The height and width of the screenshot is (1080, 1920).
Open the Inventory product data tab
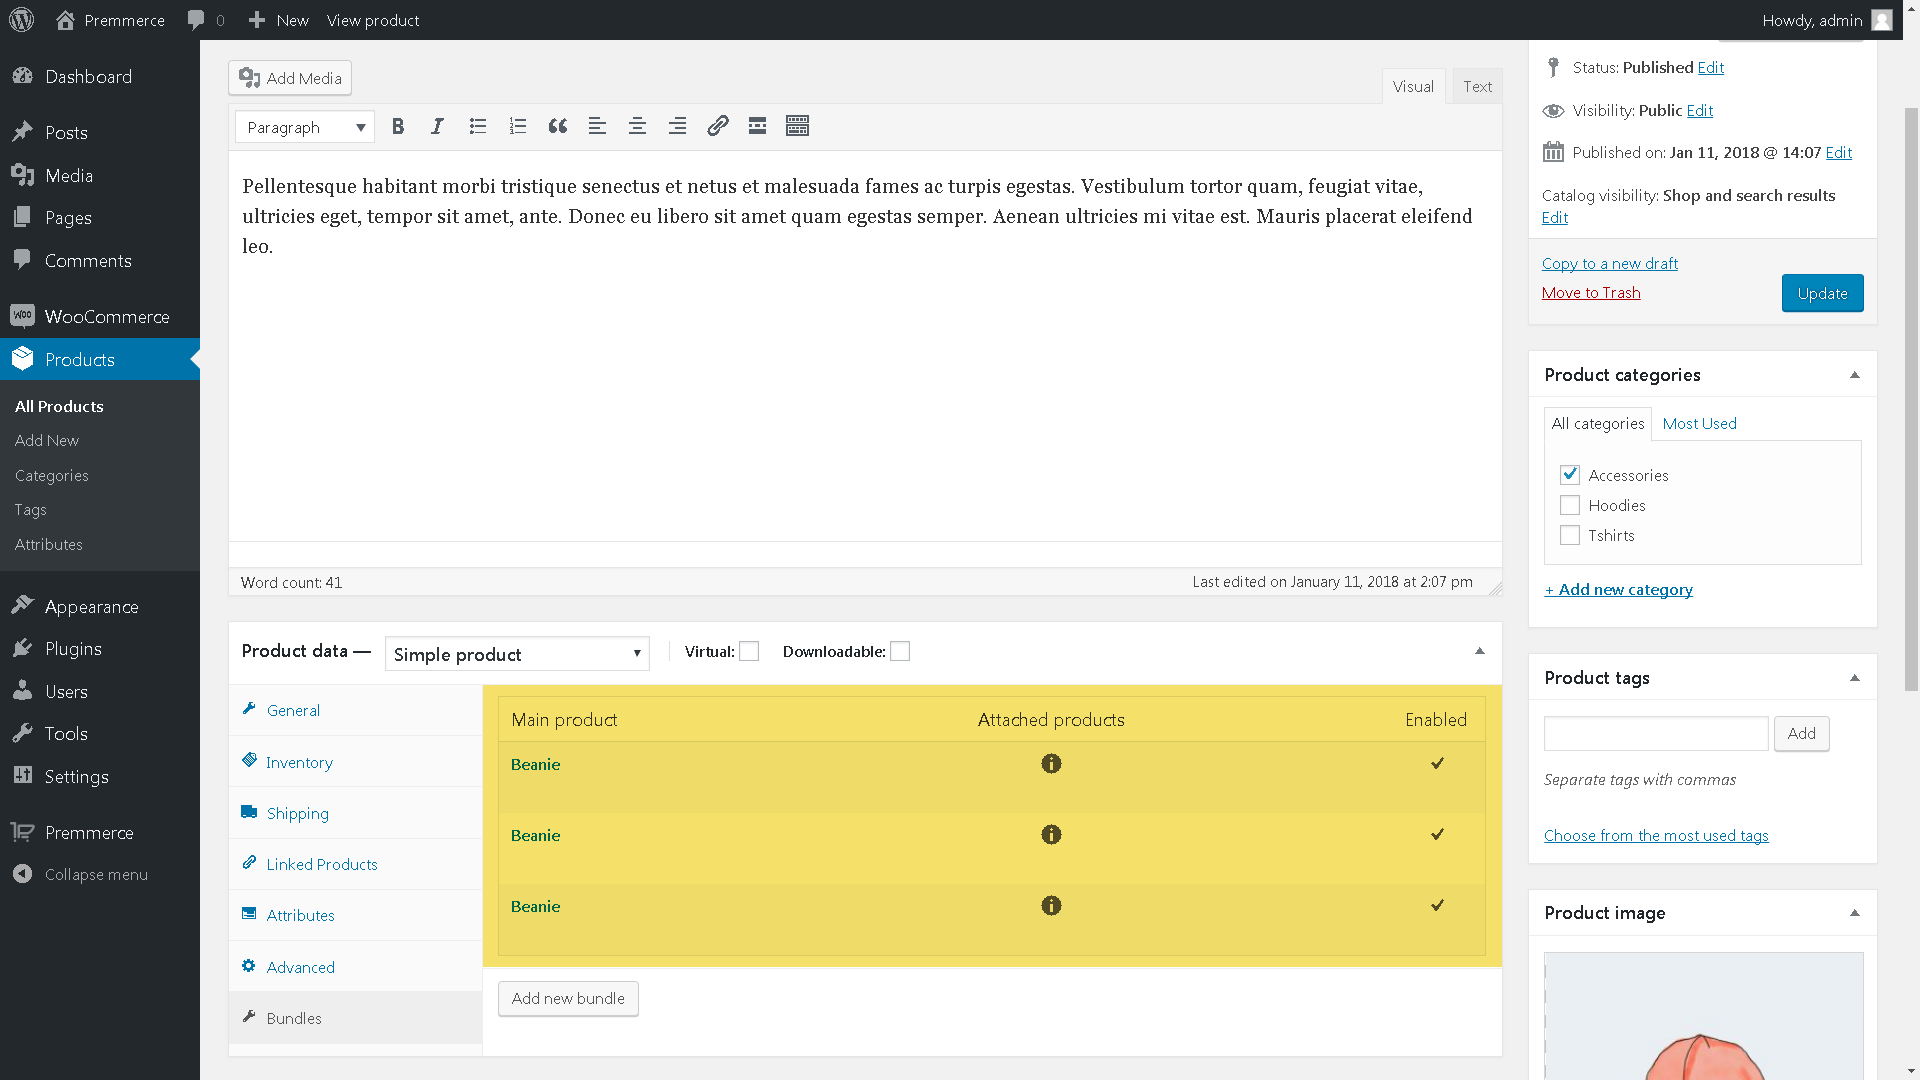(x=355, y=762)
